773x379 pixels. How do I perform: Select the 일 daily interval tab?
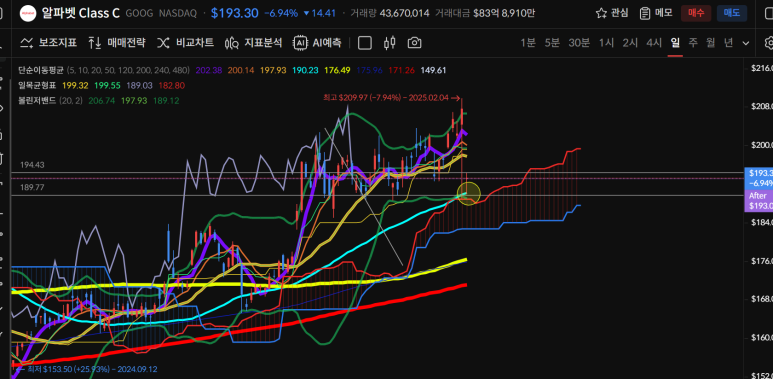coord(675,43)
